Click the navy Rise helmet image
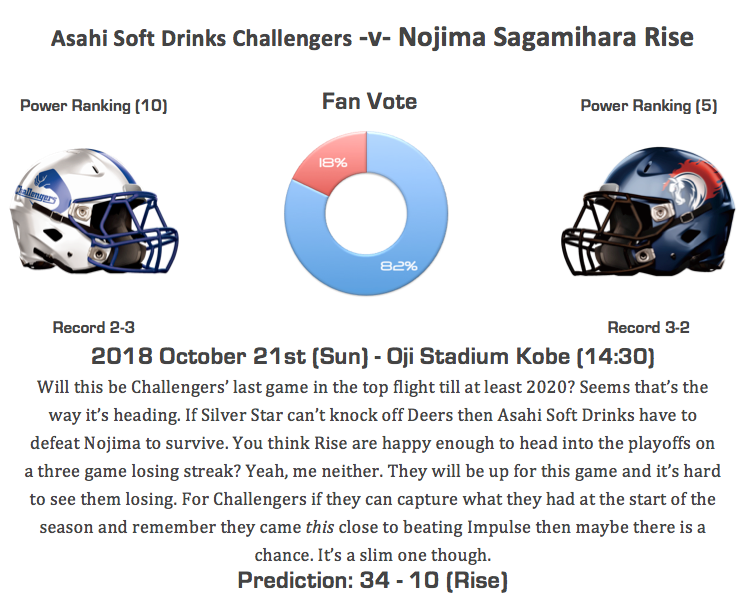 click(649, 211)
